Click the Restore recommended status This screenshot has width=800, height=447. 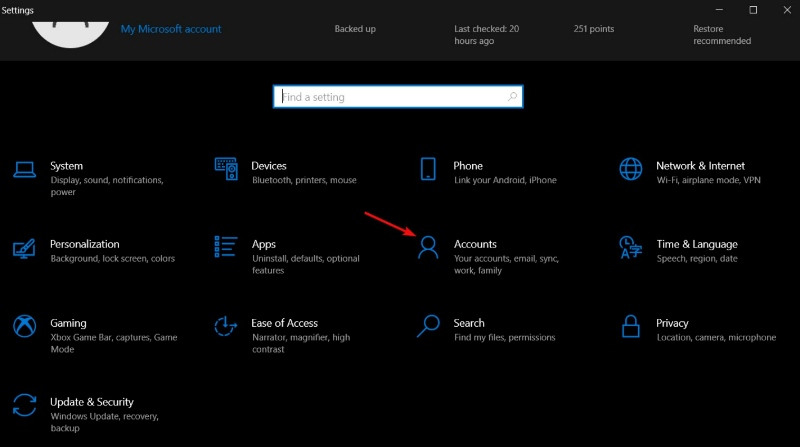(721, 35)
